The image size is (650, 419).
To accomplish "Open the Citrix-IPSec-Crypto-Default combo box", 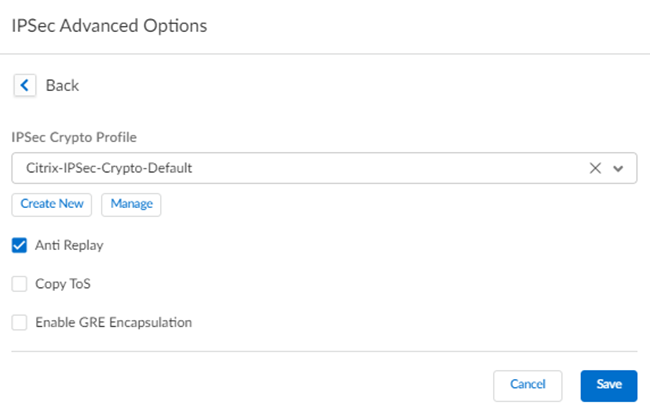I will point(300,168).
